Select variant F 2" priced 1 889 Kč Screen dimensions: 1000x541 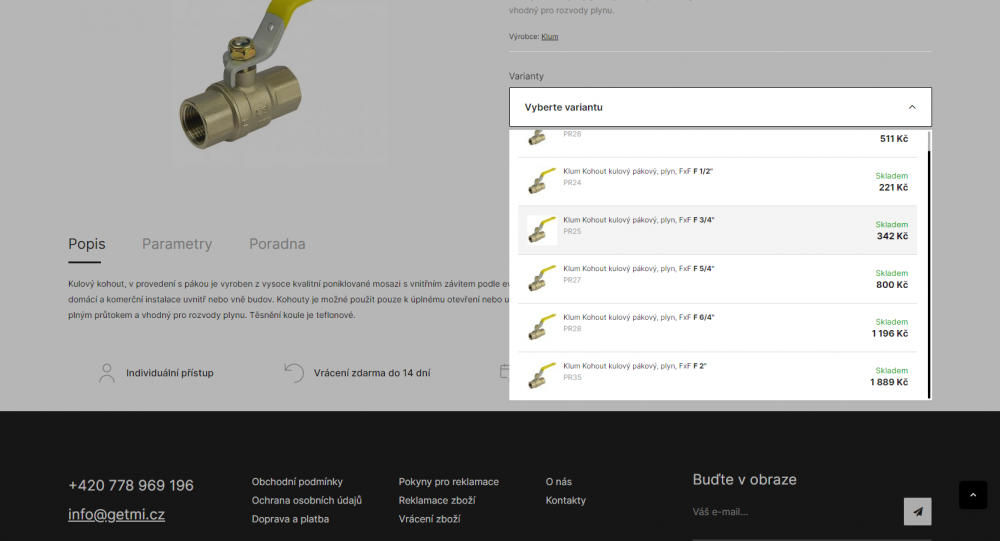717,376
